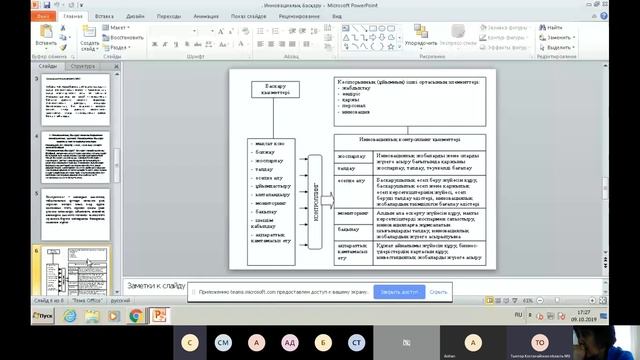The image size is (640, 360).
Task: Click the Decrease Font Size icon
Action: [x=231, y=31]
